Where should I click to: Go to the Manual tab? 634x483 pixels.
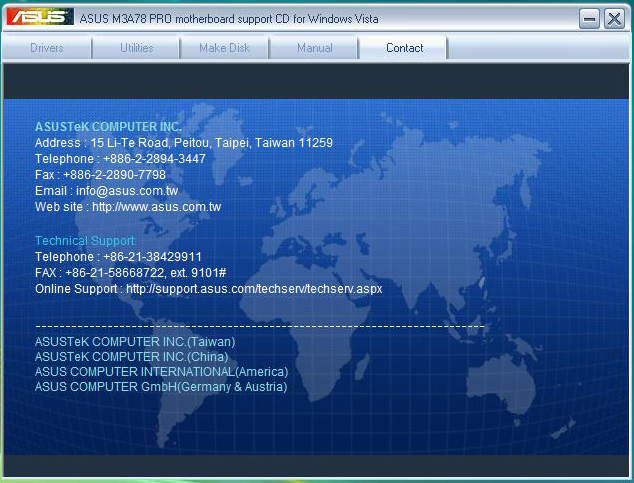tap(314, 48)
